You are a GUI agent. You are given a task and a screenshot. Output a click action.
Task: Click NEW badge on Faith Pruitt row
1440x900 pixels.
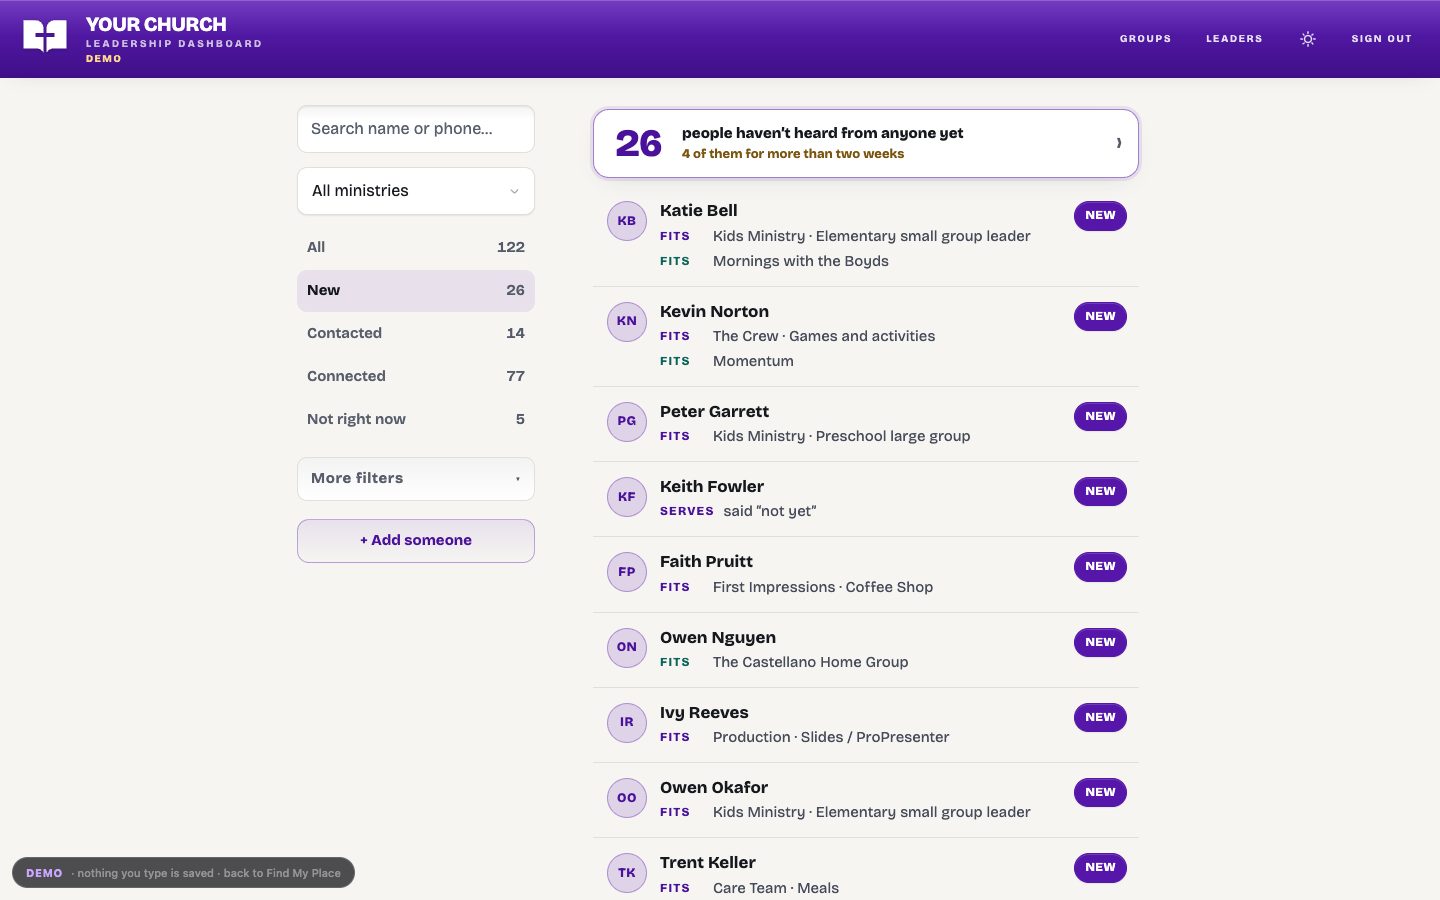[x=1100, y=567]
